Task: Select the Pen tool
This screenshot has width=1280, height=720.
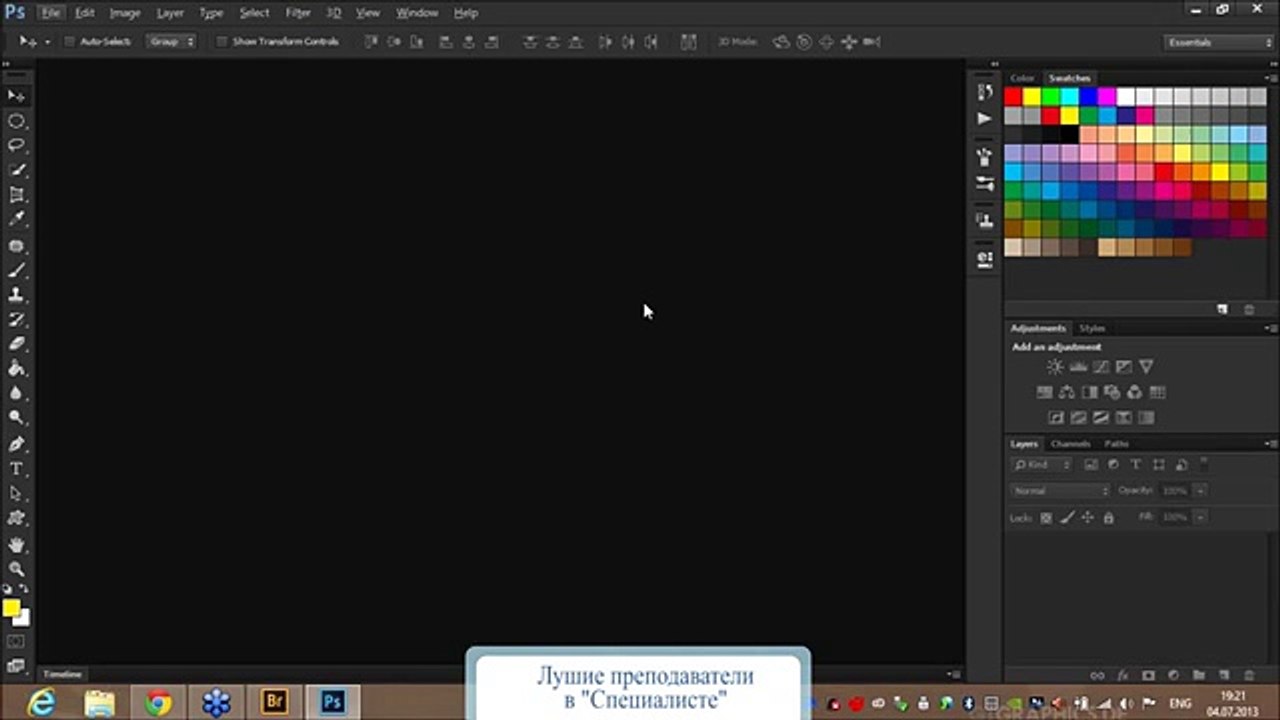Action: coord(17,444)
